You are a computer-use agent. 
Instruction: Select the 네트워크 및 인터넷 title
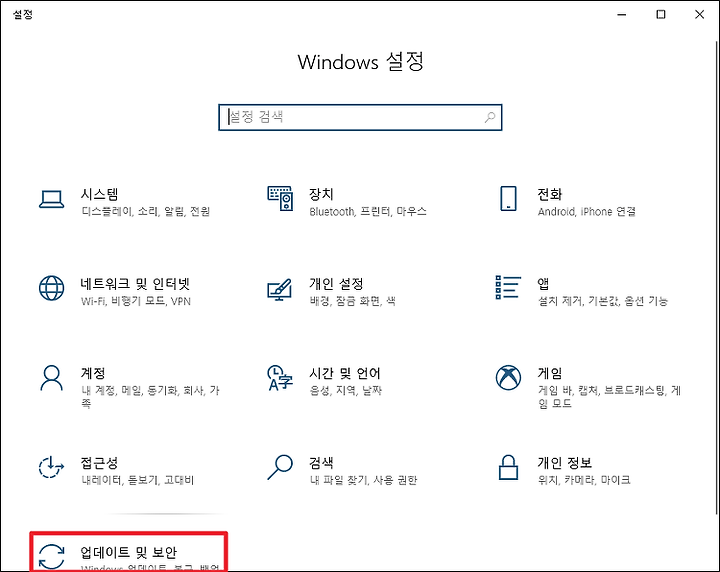tap(135, 284)
